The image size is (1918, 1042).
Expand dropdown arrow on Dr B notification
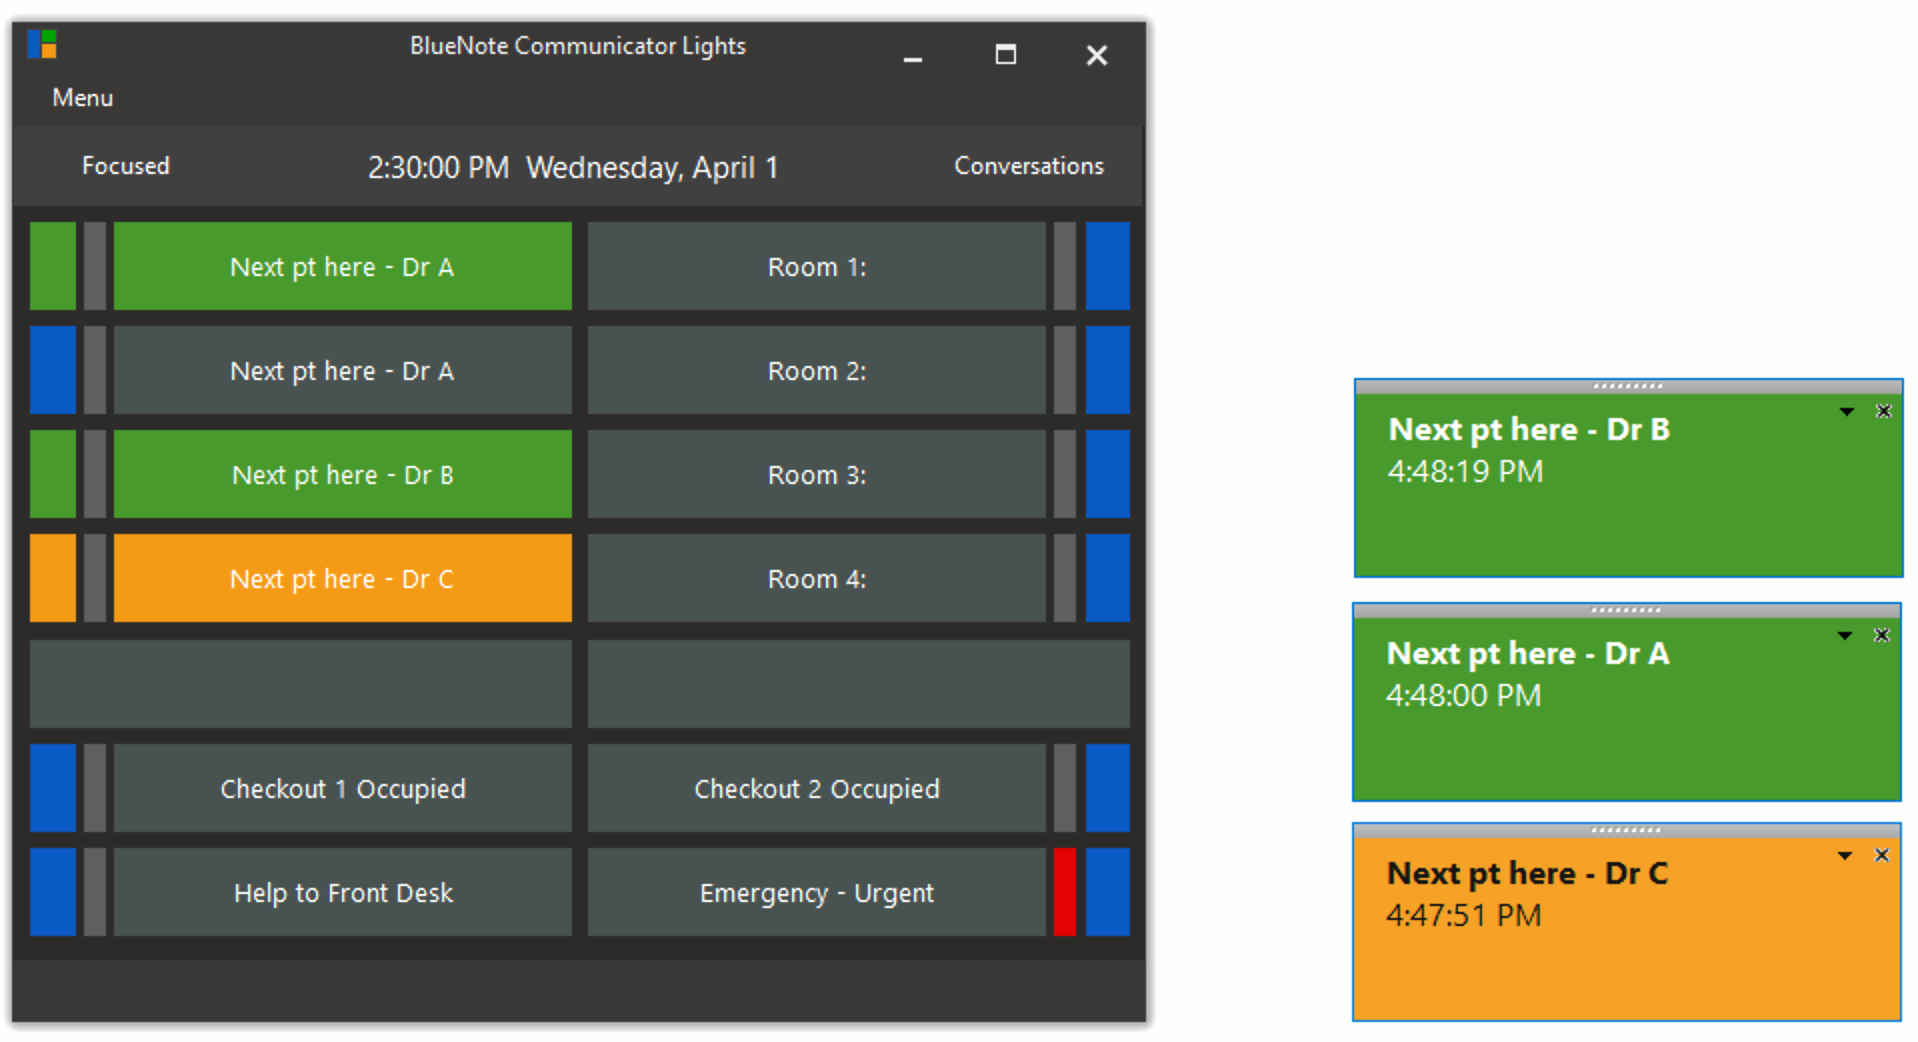(x=1847, y=412)
